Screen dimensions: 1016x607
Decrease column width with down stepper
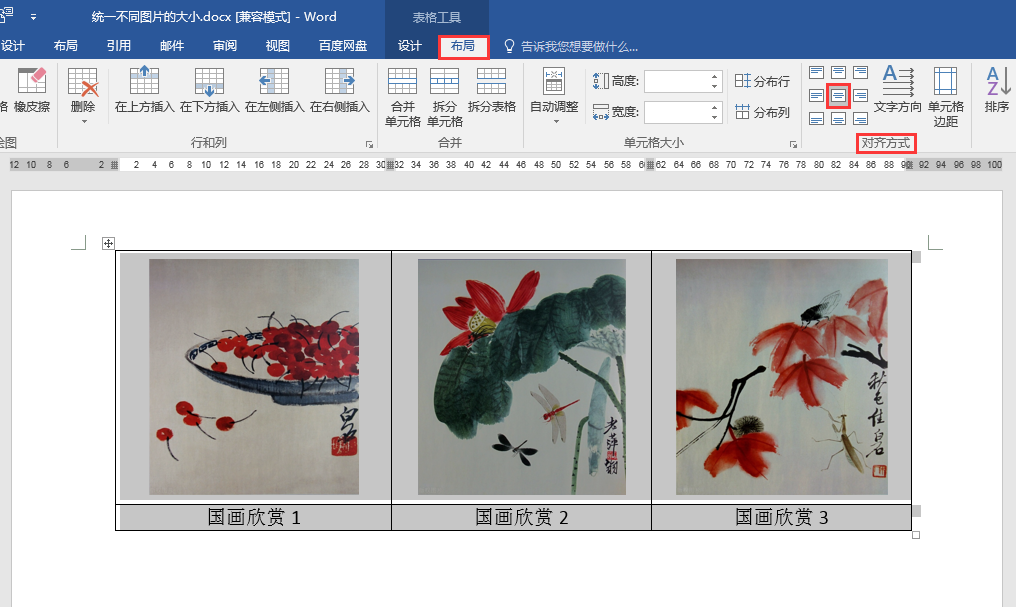click(x=714, y=117)
